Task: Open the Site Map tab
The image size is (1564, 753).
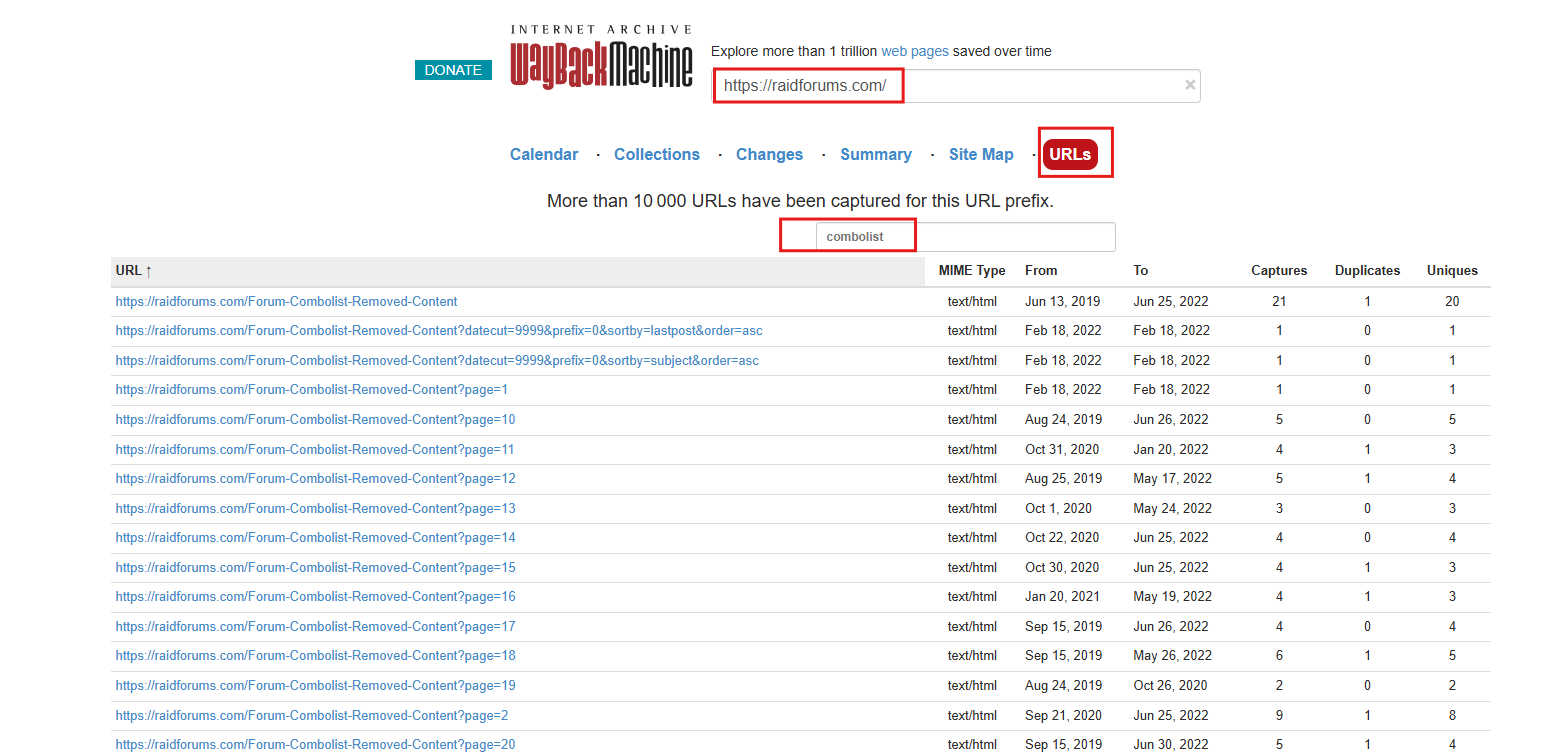Action: [x=981, y=154]
